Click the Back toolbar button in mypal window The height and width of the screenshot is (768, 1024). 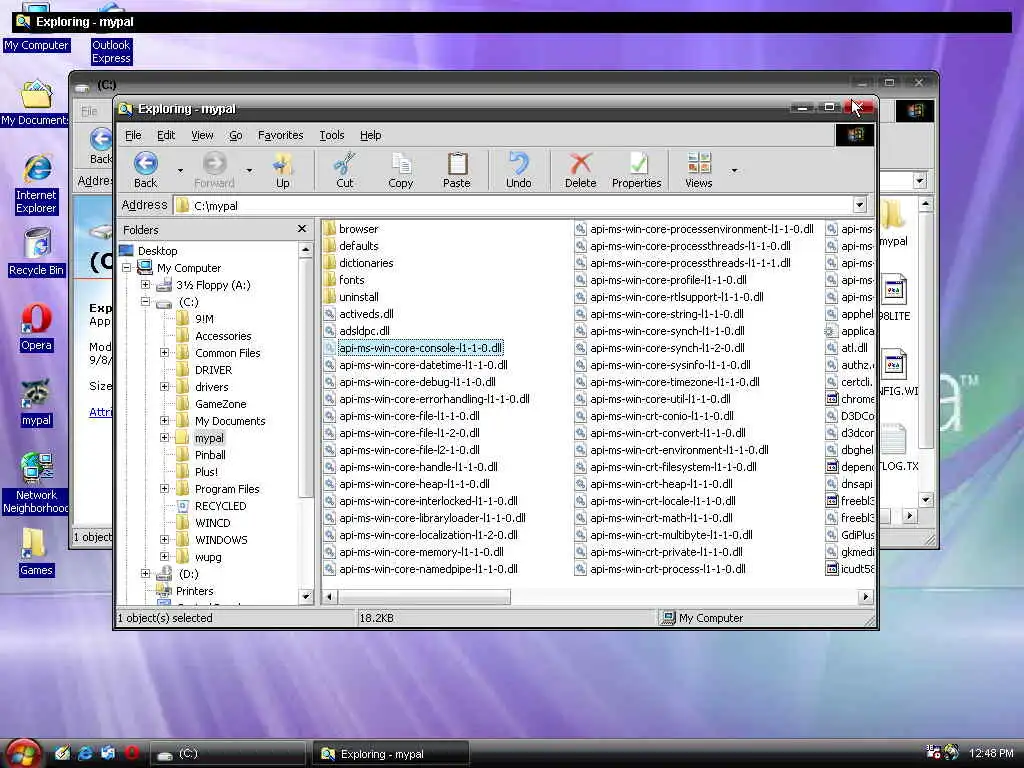[145, 170]
